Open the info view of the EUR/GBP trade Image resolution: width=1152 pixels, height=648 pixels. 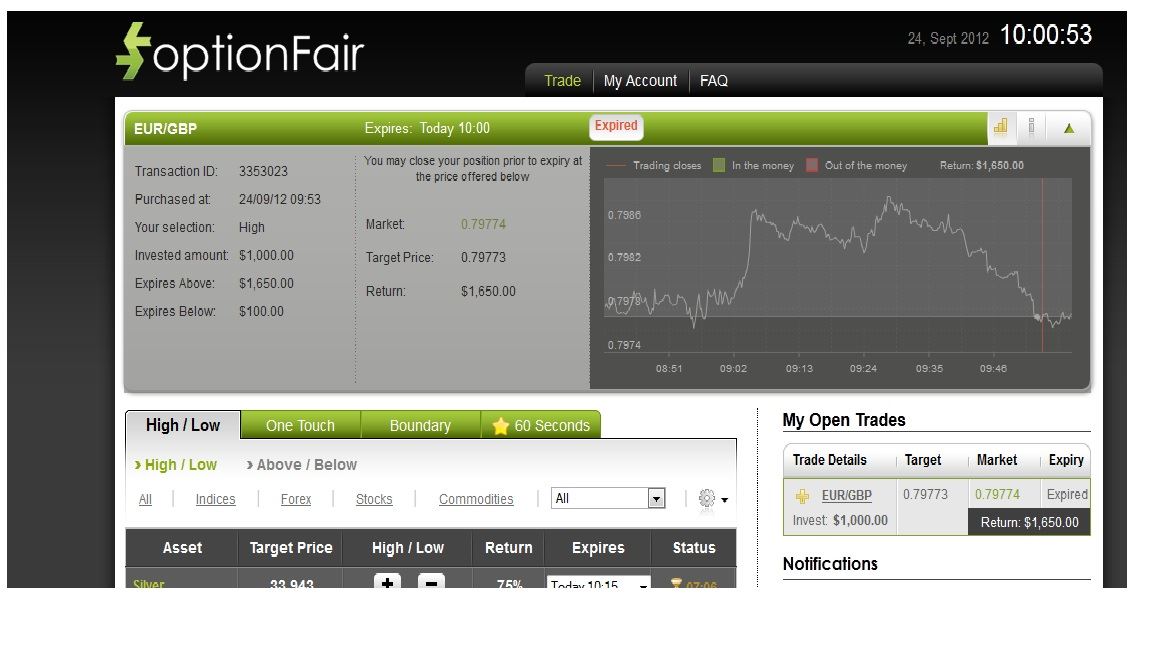click(x=1032, y=127)
